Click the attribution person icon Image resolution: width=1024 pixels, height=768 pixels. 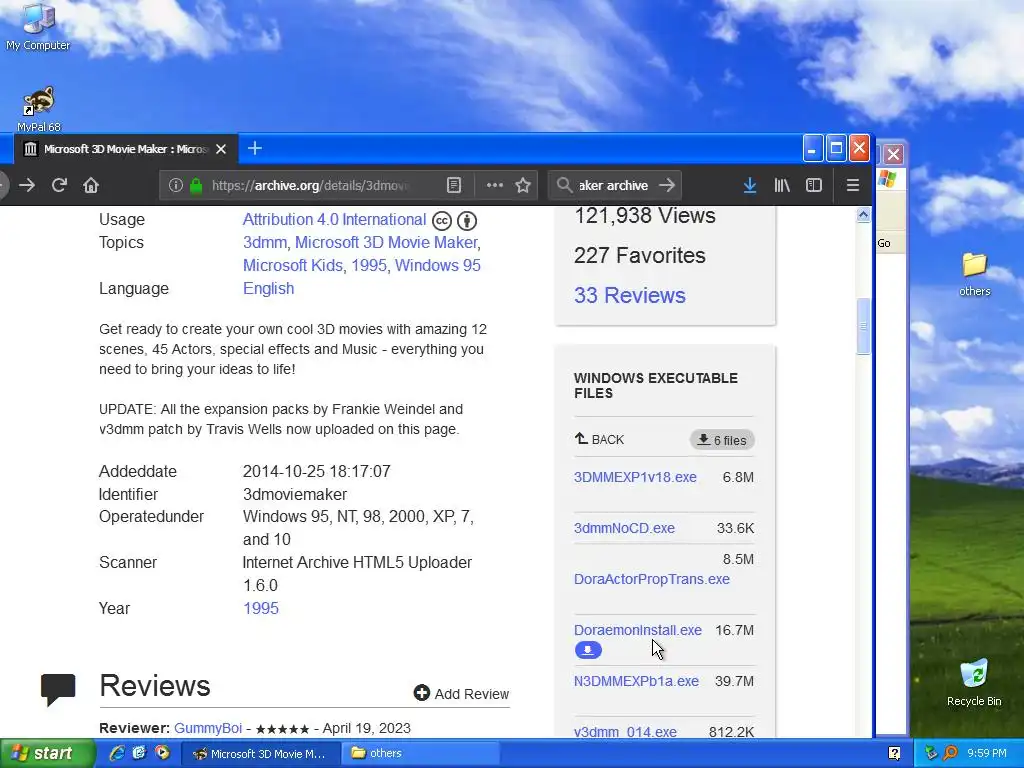pyautogui.click(x=467, y=221)
